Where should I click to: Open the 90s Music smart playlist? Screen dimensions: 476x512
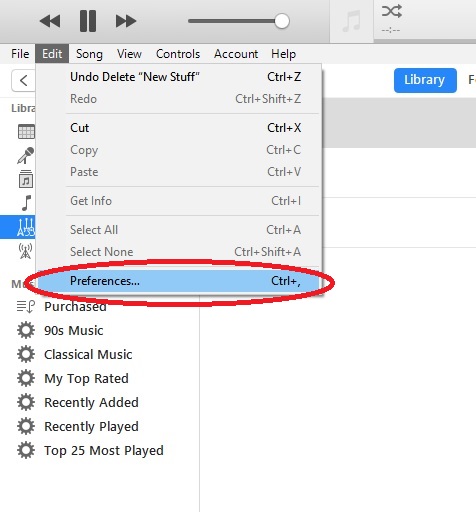[x=74, y=330]
